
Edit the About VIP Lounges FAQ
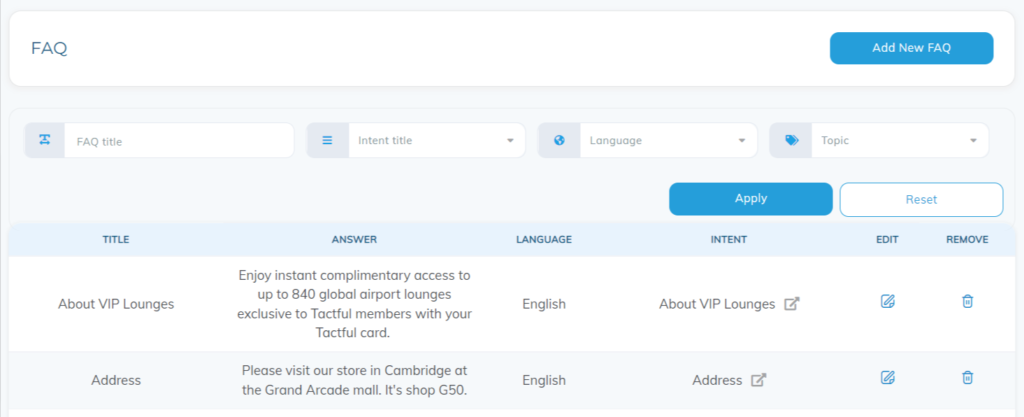(887, 301)
